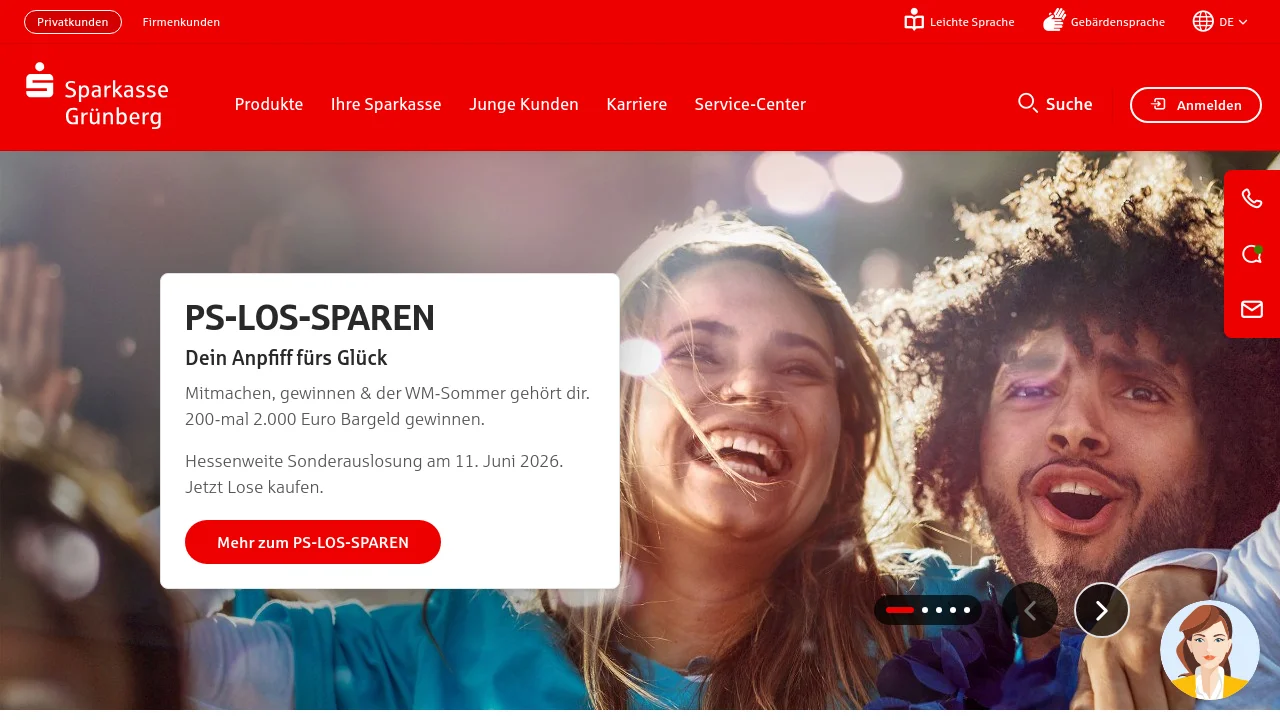
Task: Open the Junge Kunden menu
Action: point(524,104)
